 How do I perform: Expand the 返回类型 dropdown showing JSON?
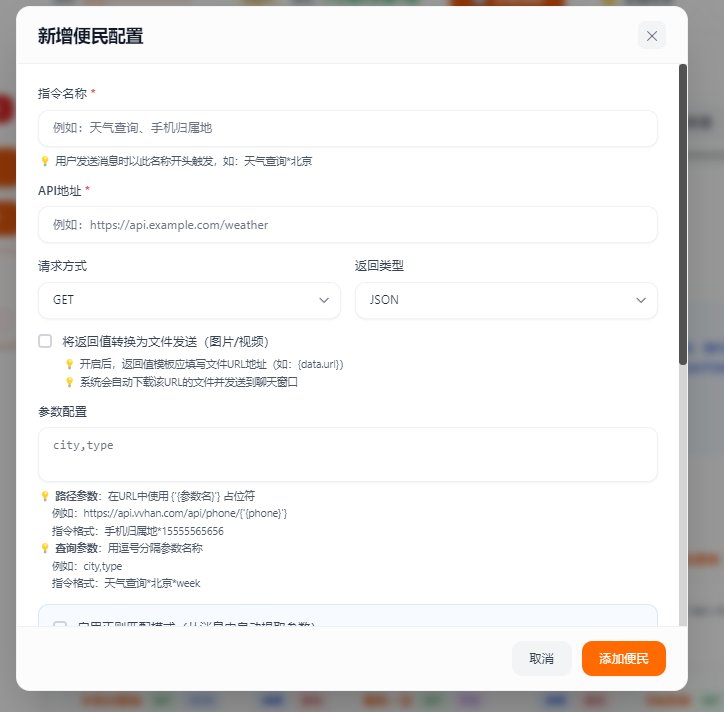506,300
